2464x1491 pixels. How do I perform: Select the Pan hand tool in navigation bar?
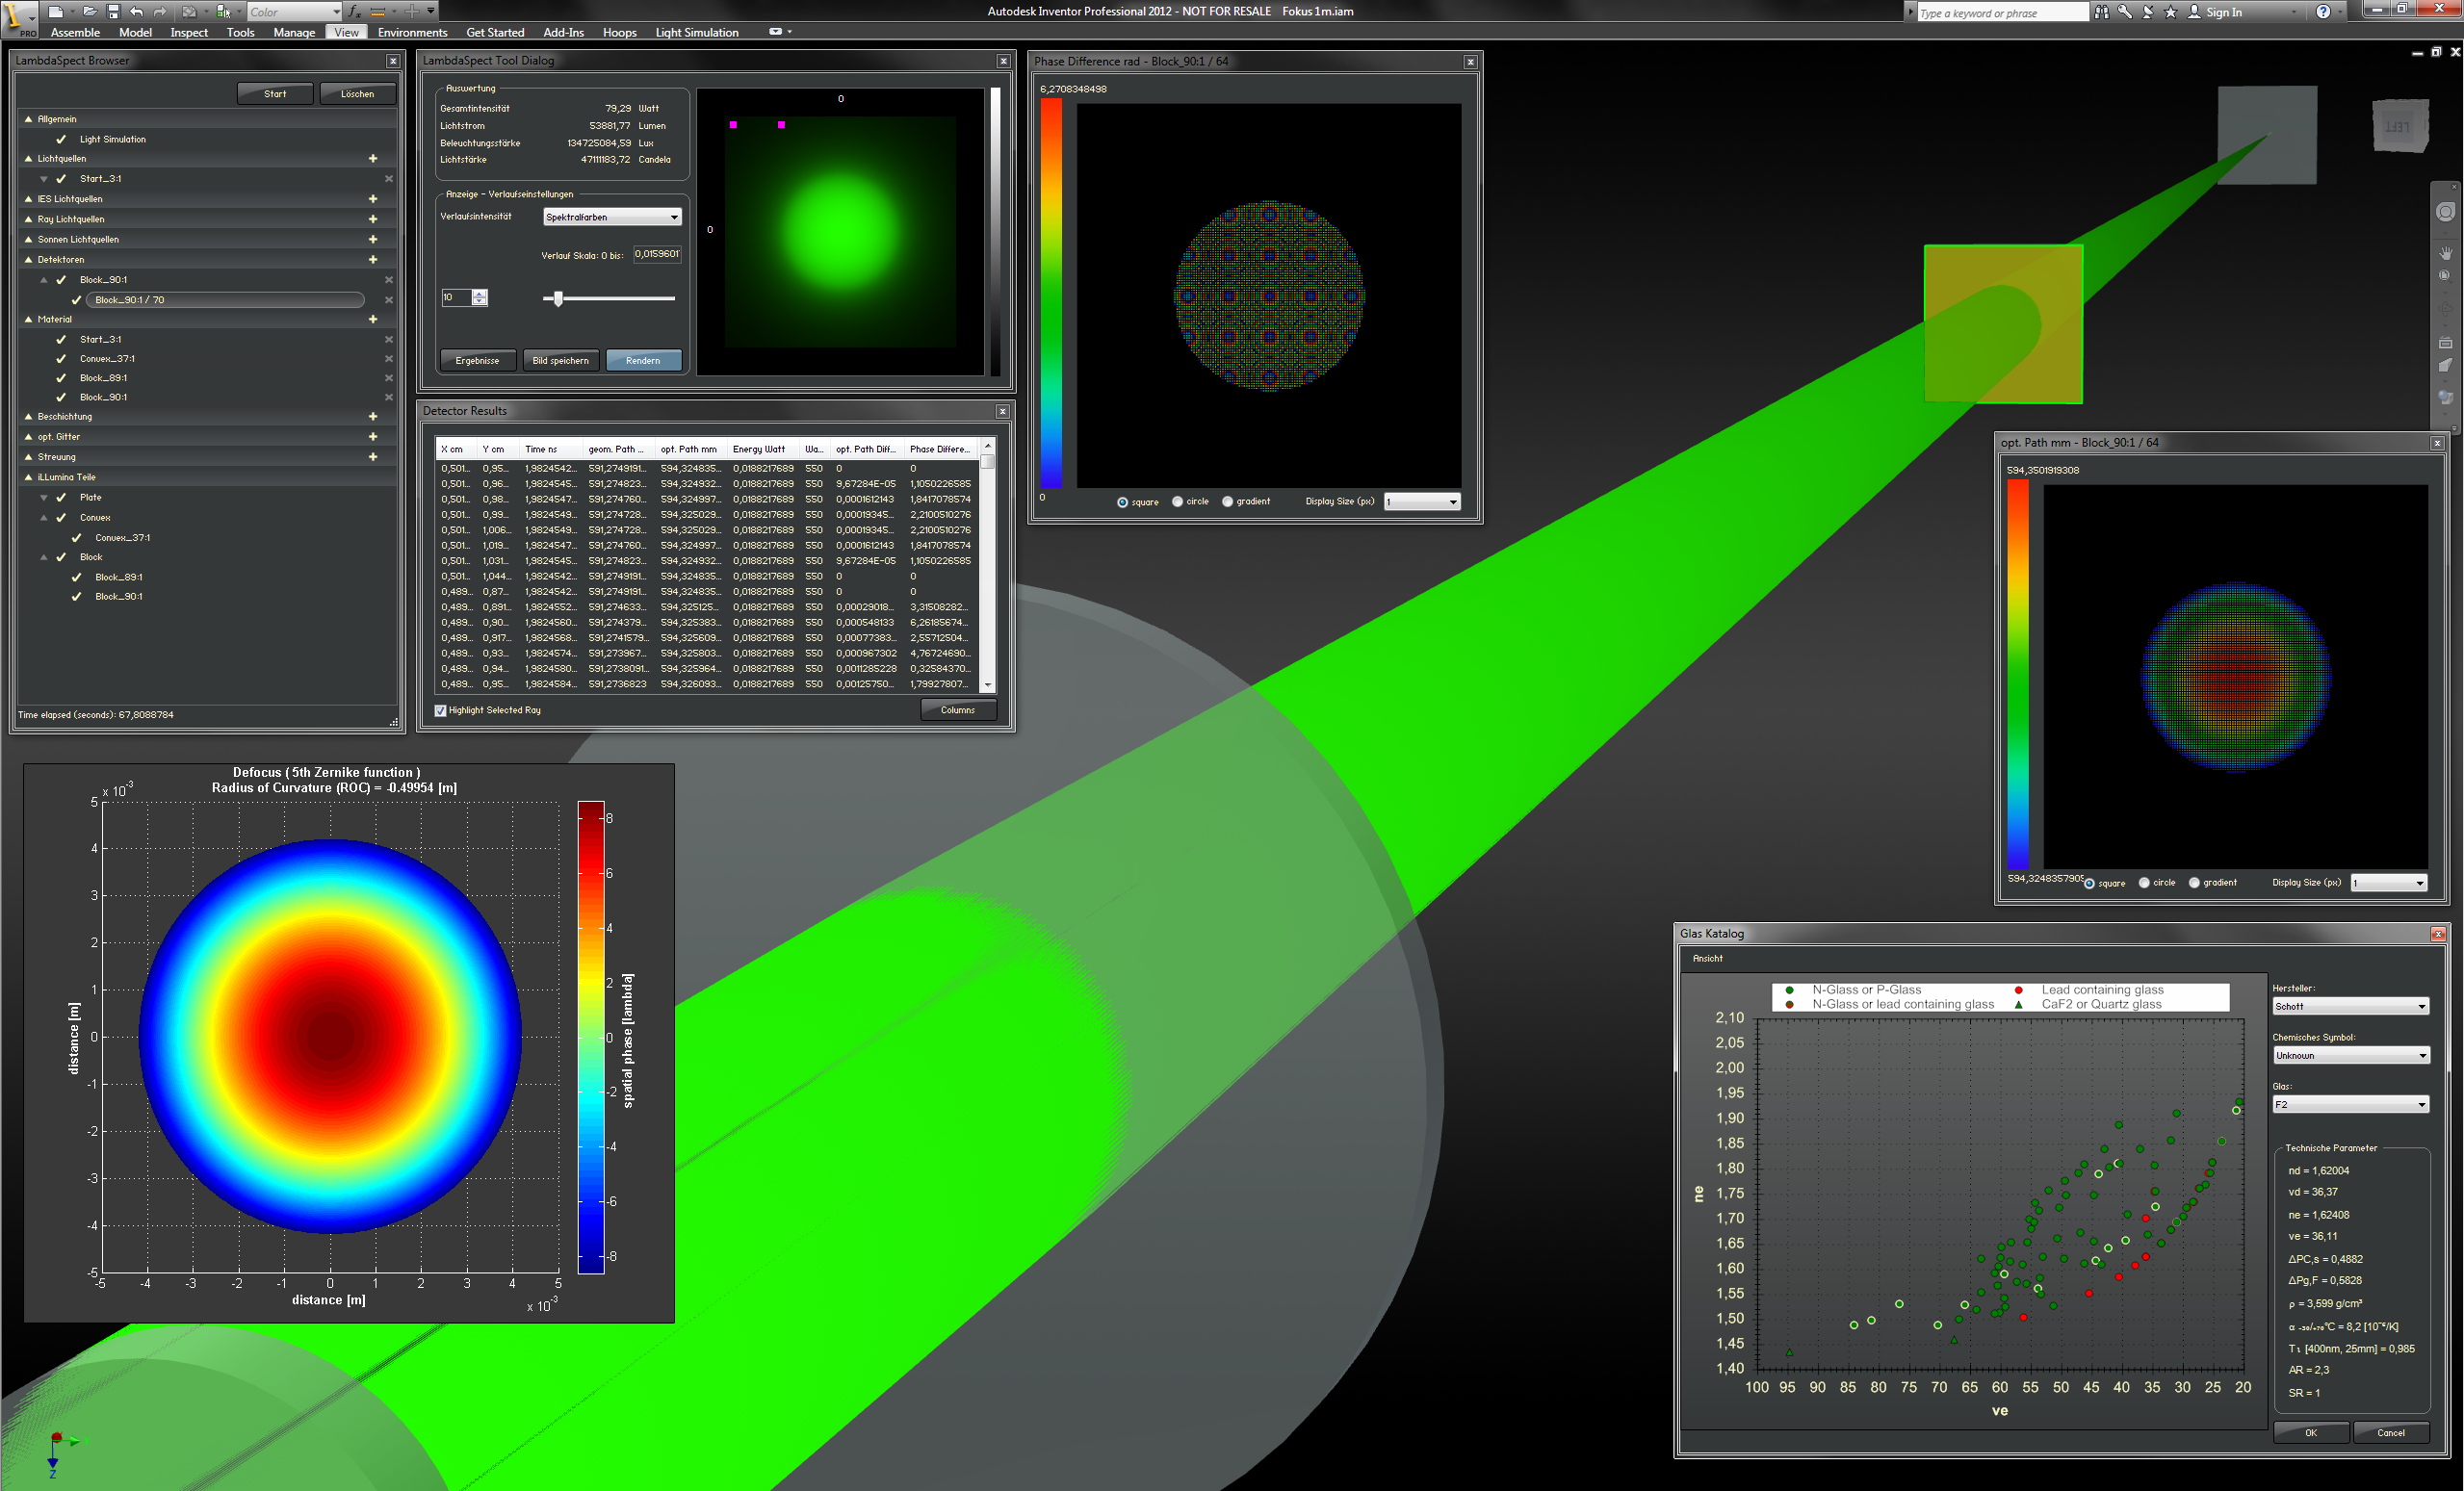2446,253
